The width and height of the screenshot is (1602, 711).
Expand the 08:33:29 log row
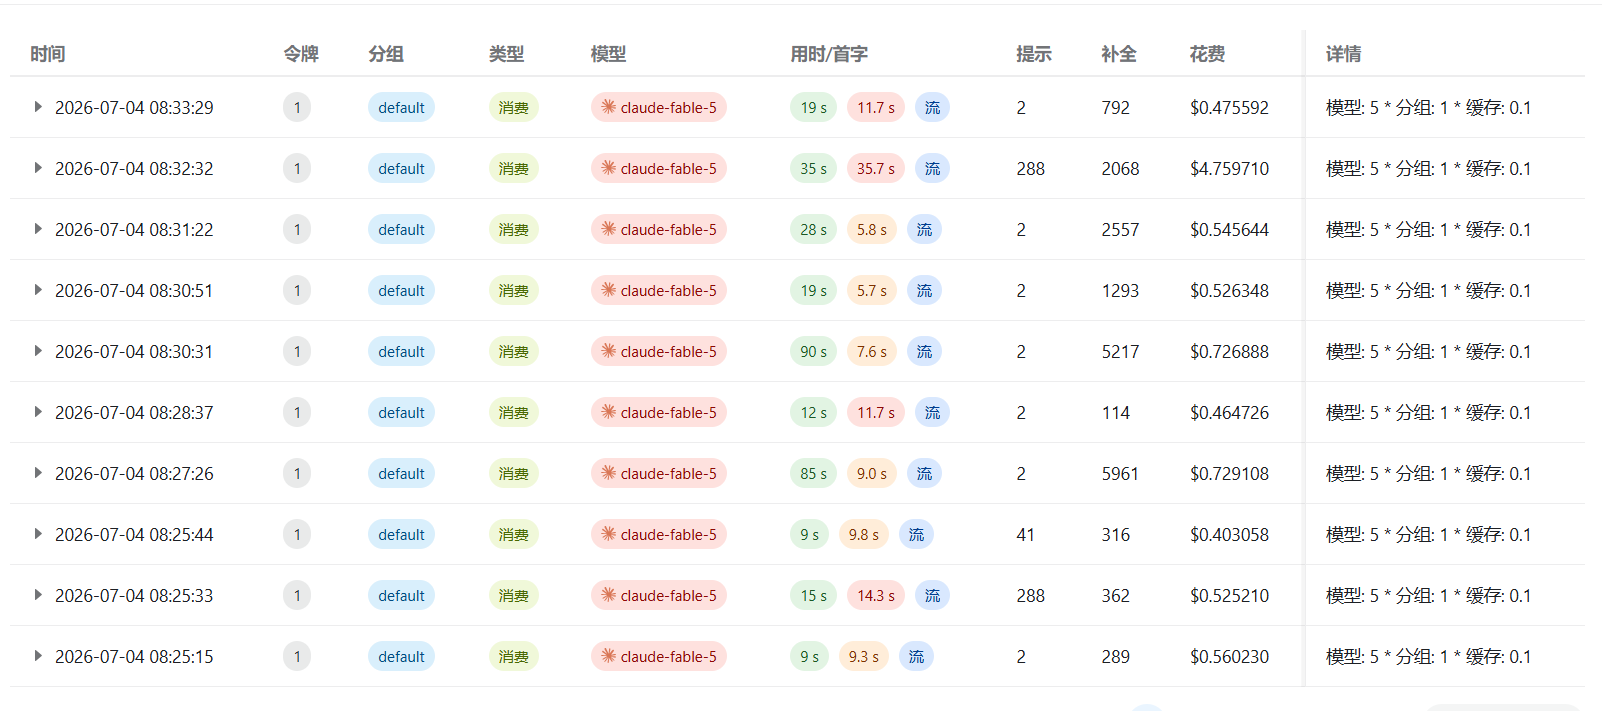pyautogui.click(x=38, y=107)
